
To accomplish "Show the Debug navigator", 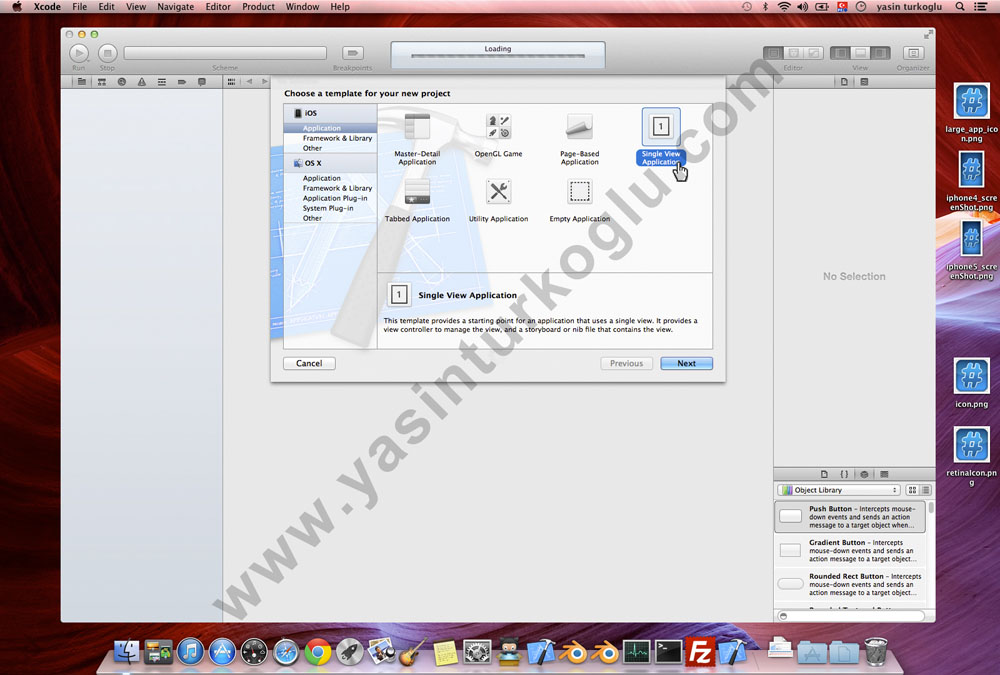I will click(x=162, y=82).
